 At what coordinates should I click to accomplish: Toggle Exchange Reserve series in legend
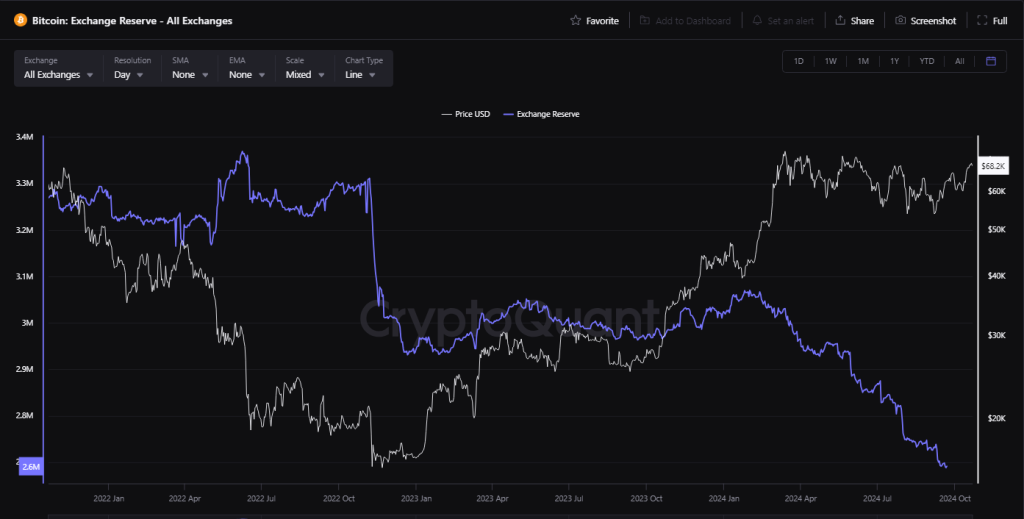(x=541, y=114)
